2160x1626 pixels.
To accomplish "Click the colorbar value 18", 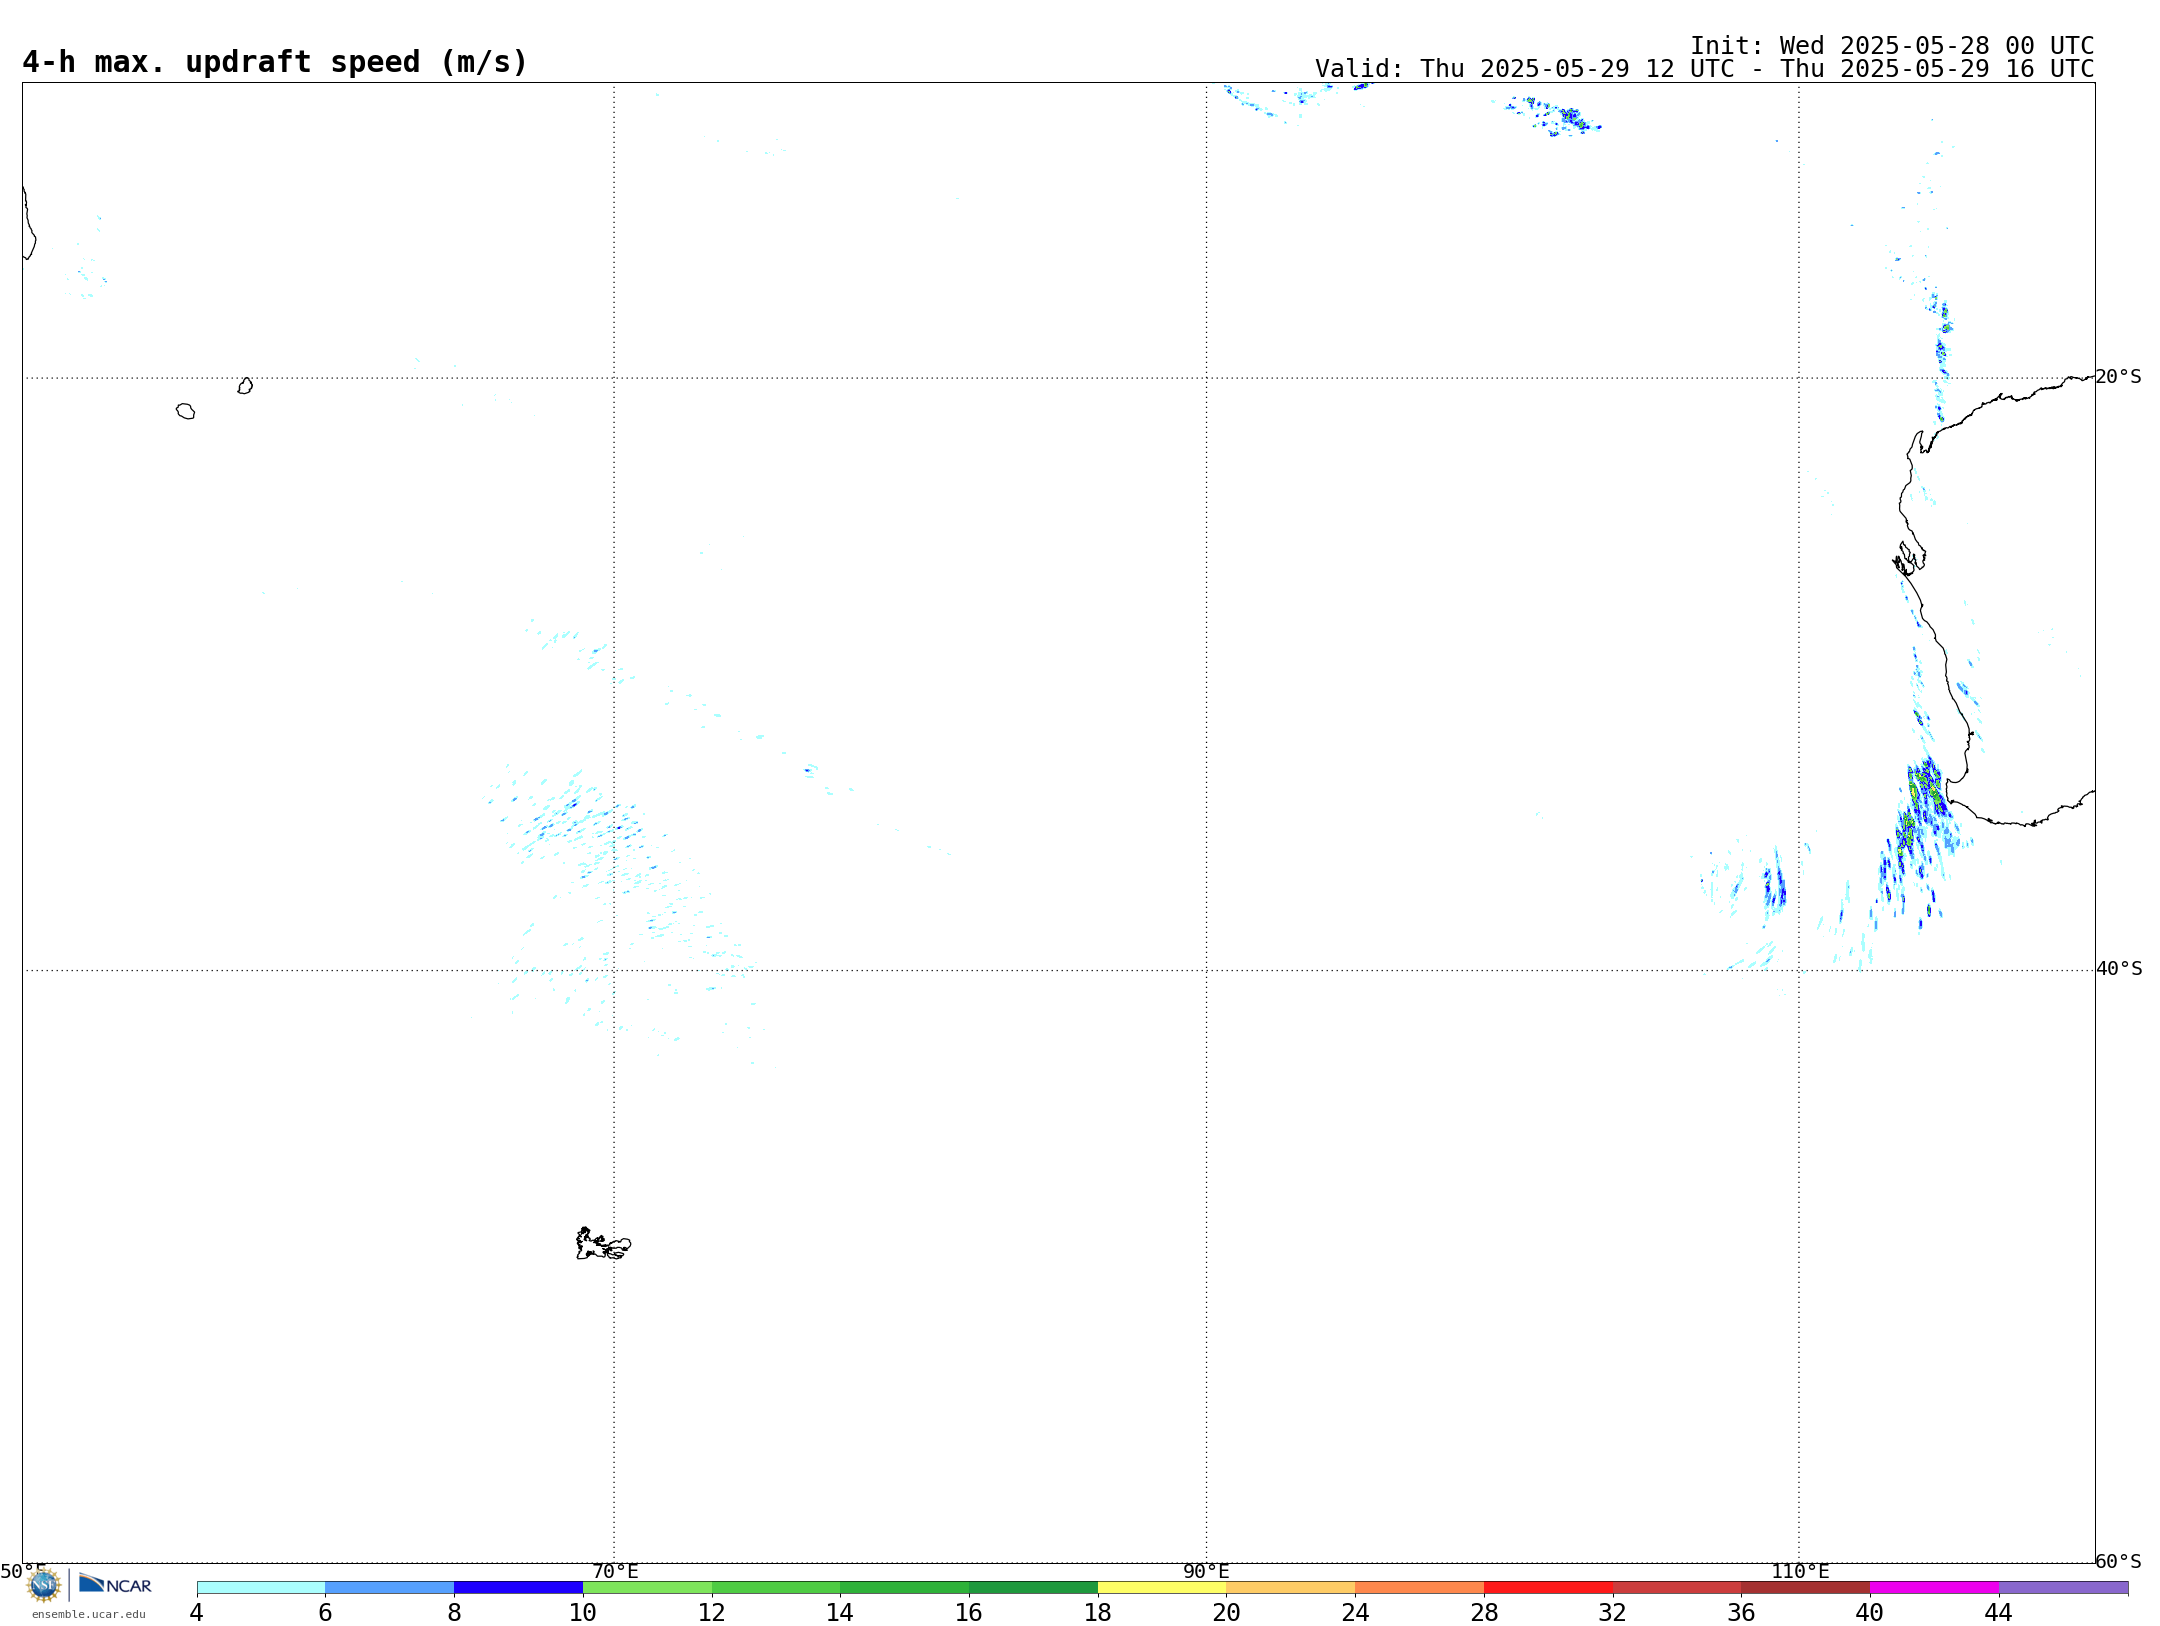I will pos(1097,1613).
